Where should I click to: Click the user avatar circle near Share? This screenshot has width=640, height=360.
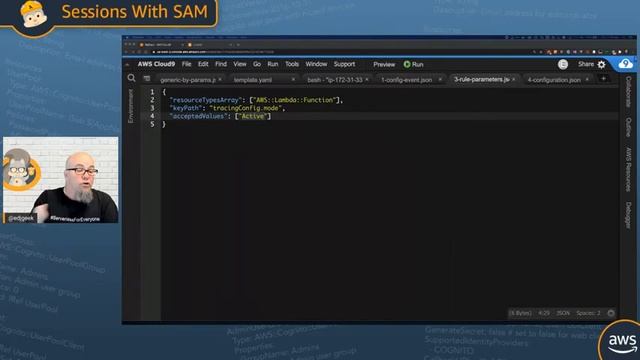click(563, 64)
